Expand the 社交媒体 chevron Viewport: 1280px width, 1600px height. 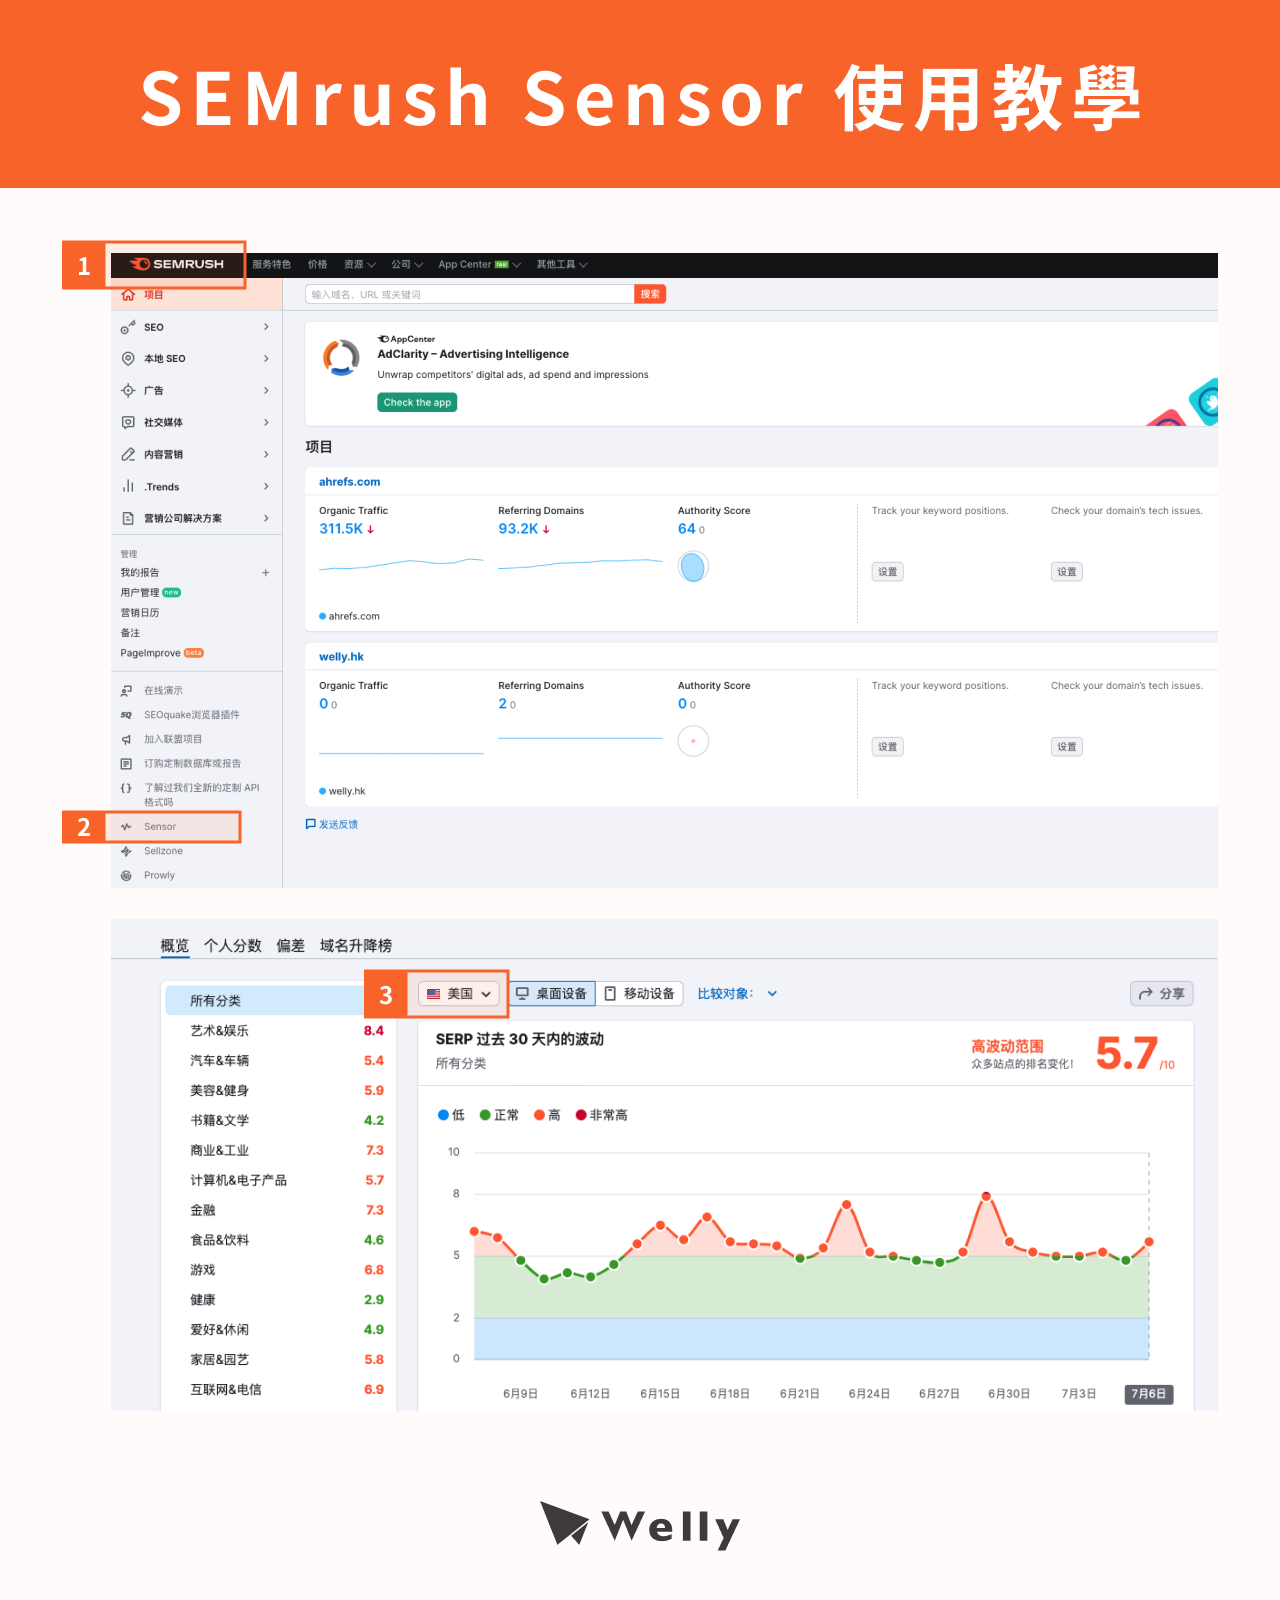coord(266,422)
